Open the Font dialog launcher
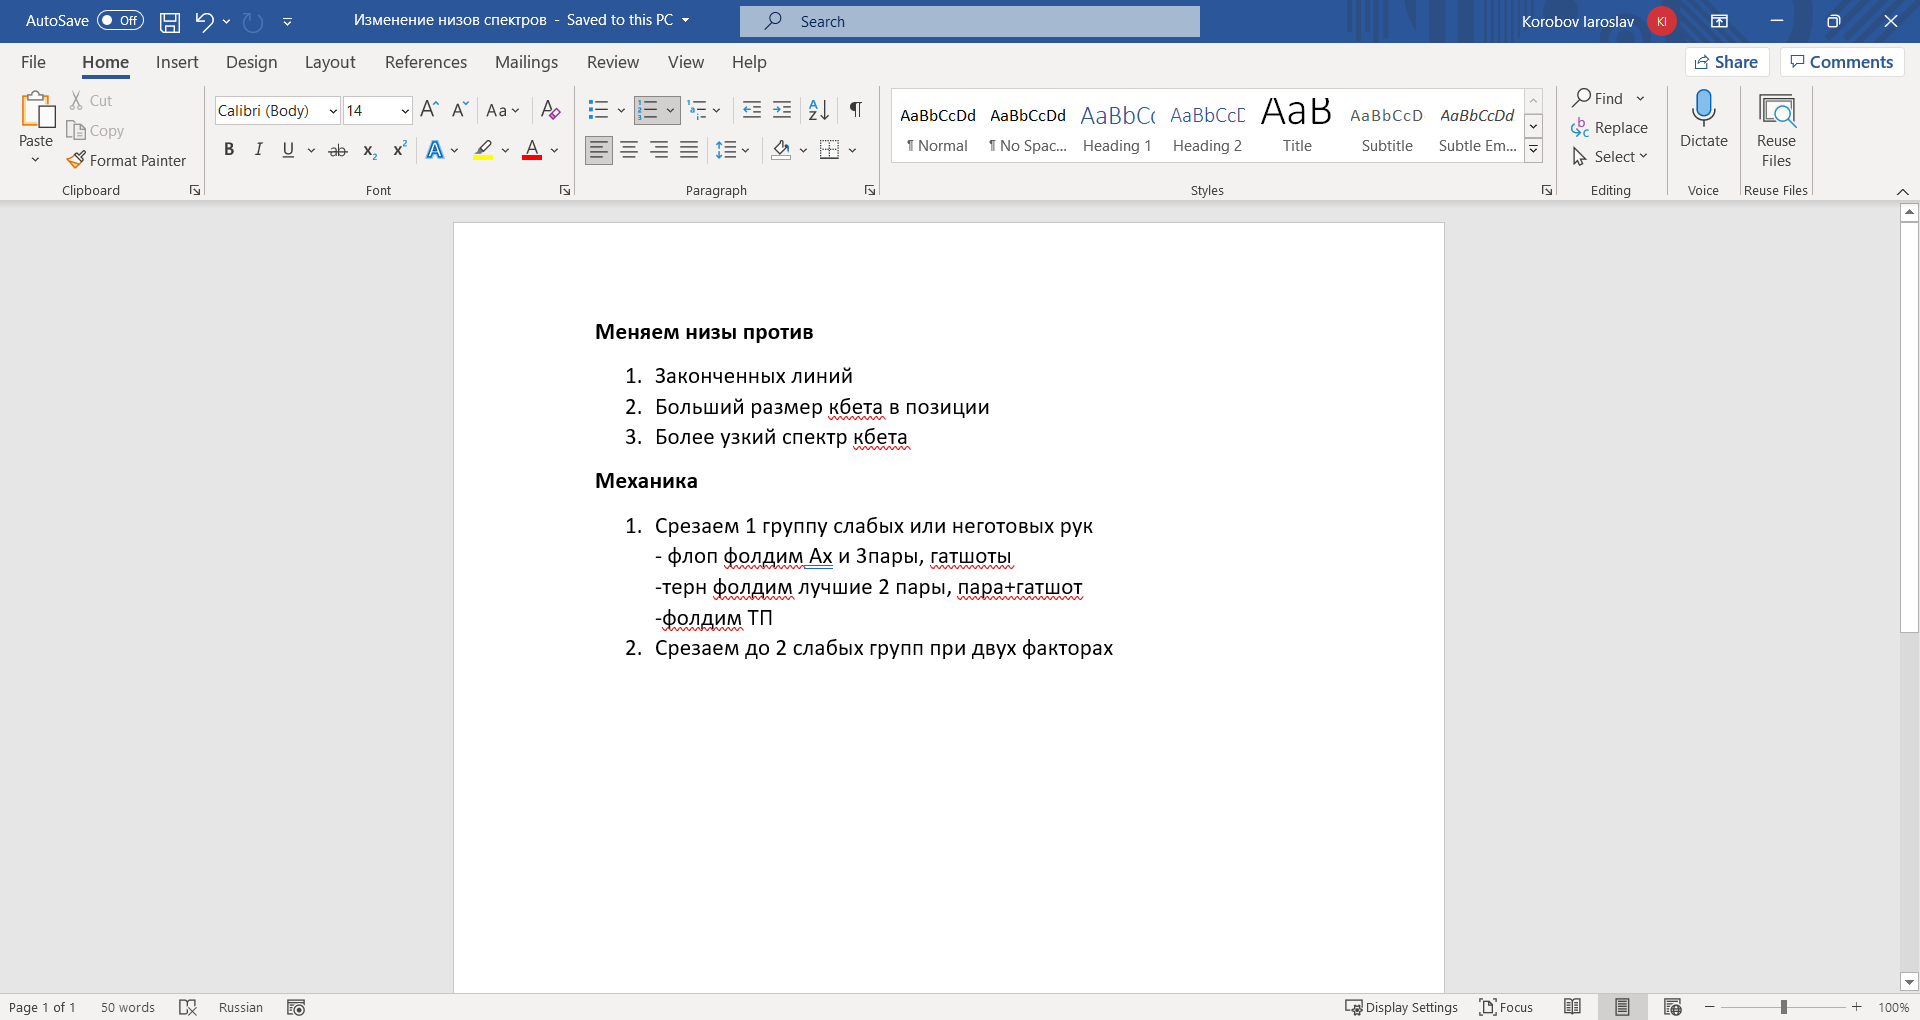Image resolution: width=1920 pixels, height=1020 pixels. pyautogui.click(x=565, y=190)
